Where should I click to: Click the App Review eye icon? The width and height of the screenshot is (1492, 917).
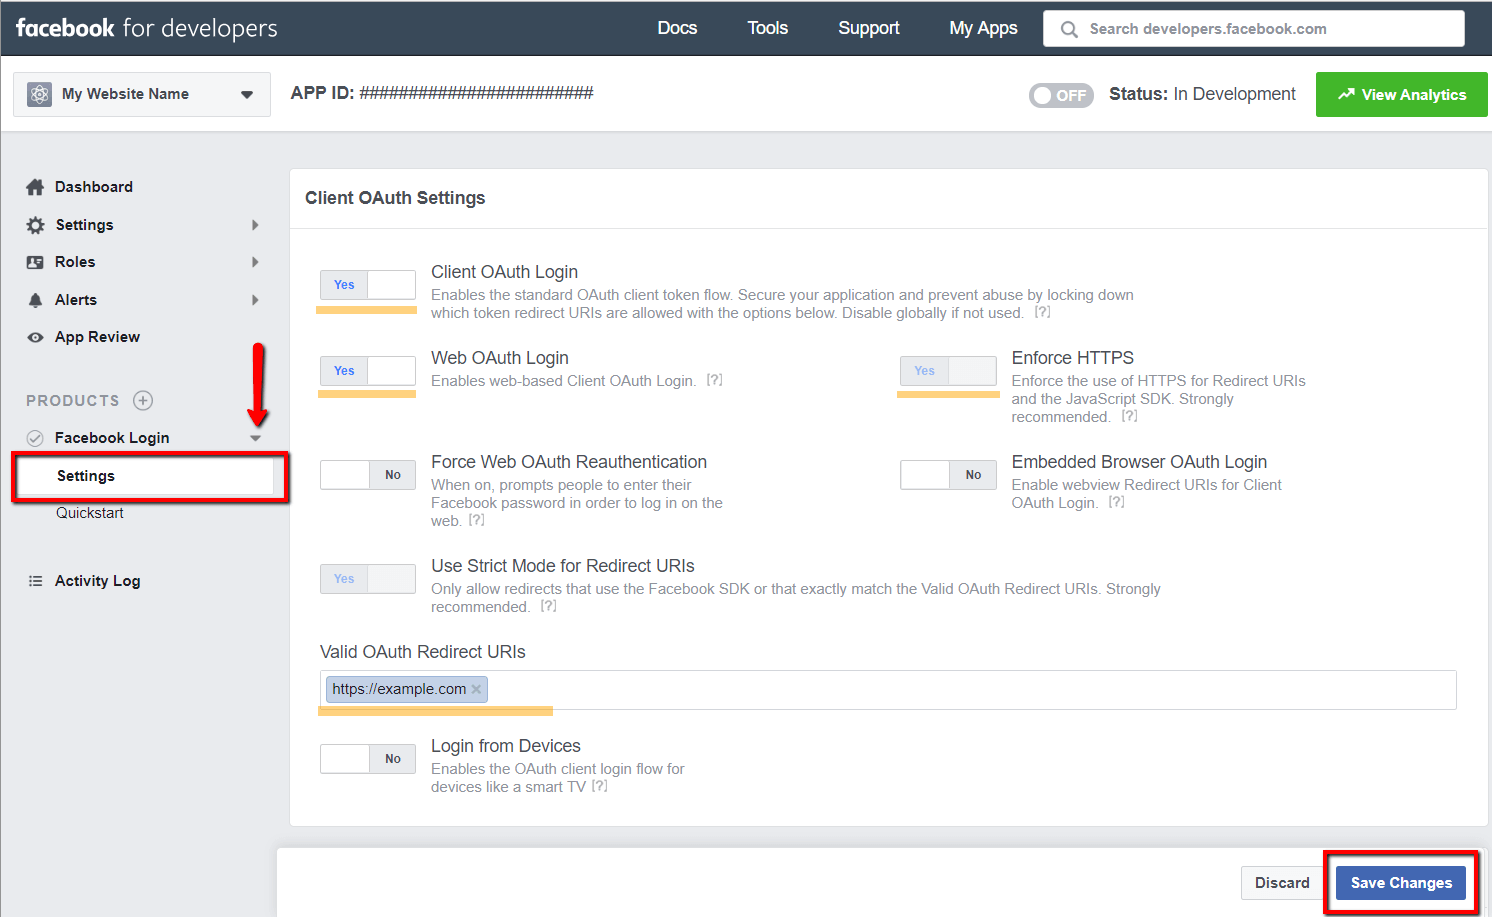(35, 337)
